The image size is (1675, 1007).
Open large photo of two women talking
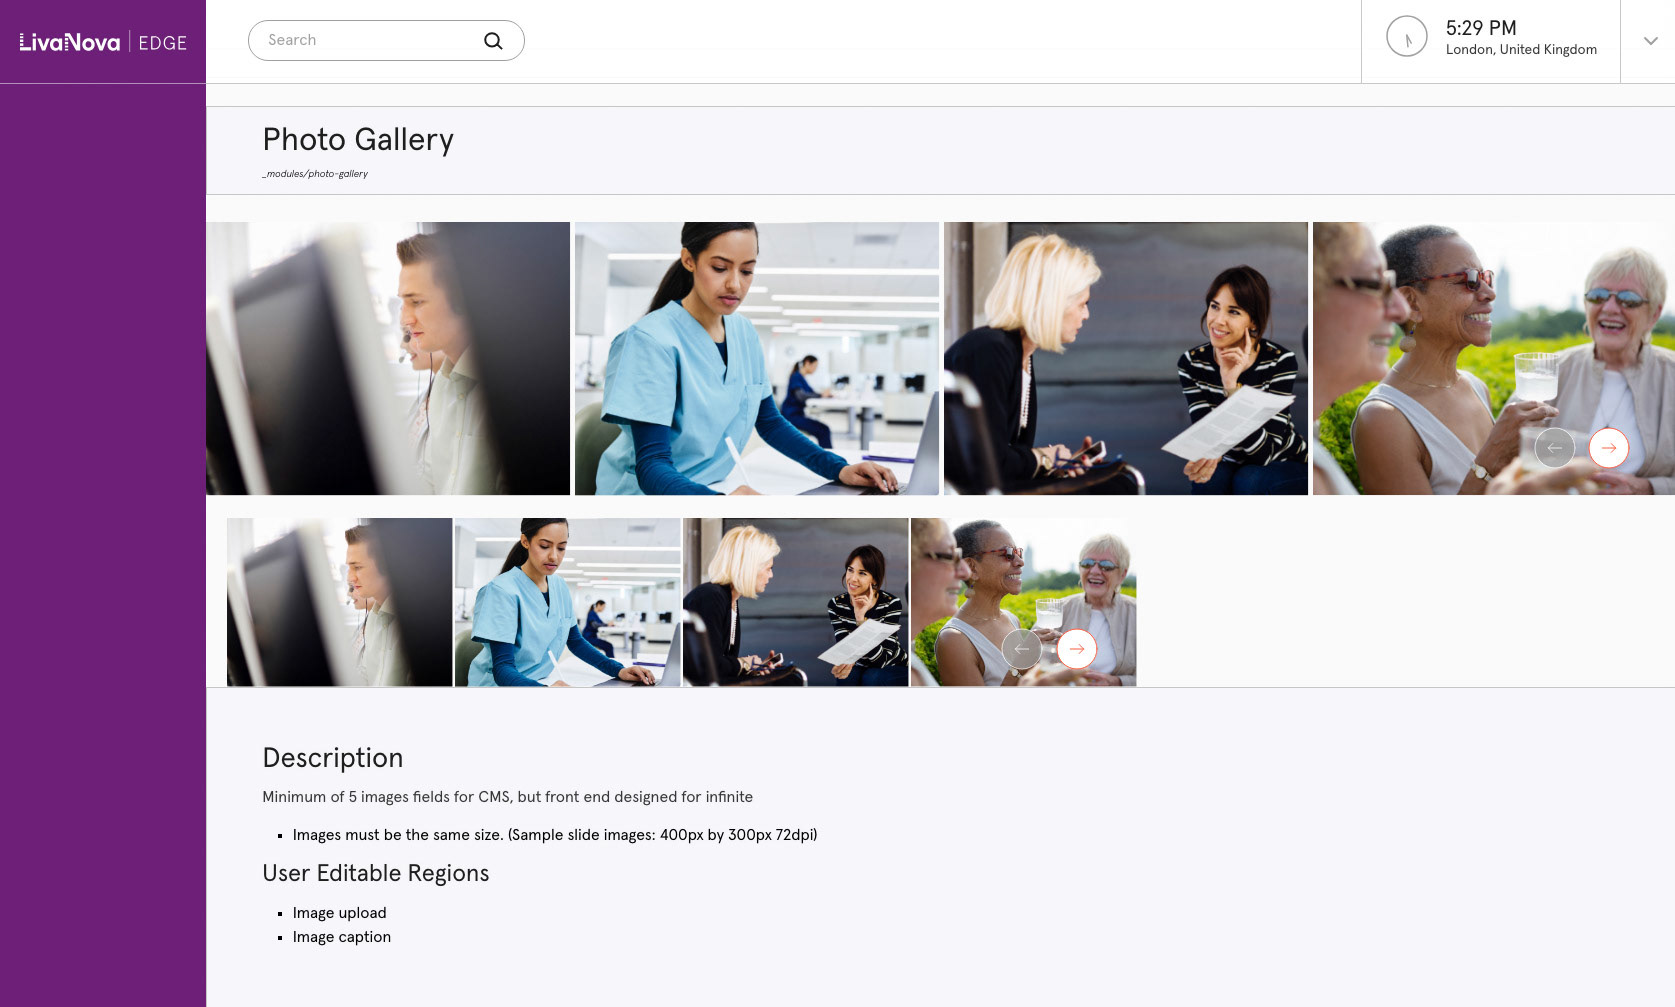1126,358
